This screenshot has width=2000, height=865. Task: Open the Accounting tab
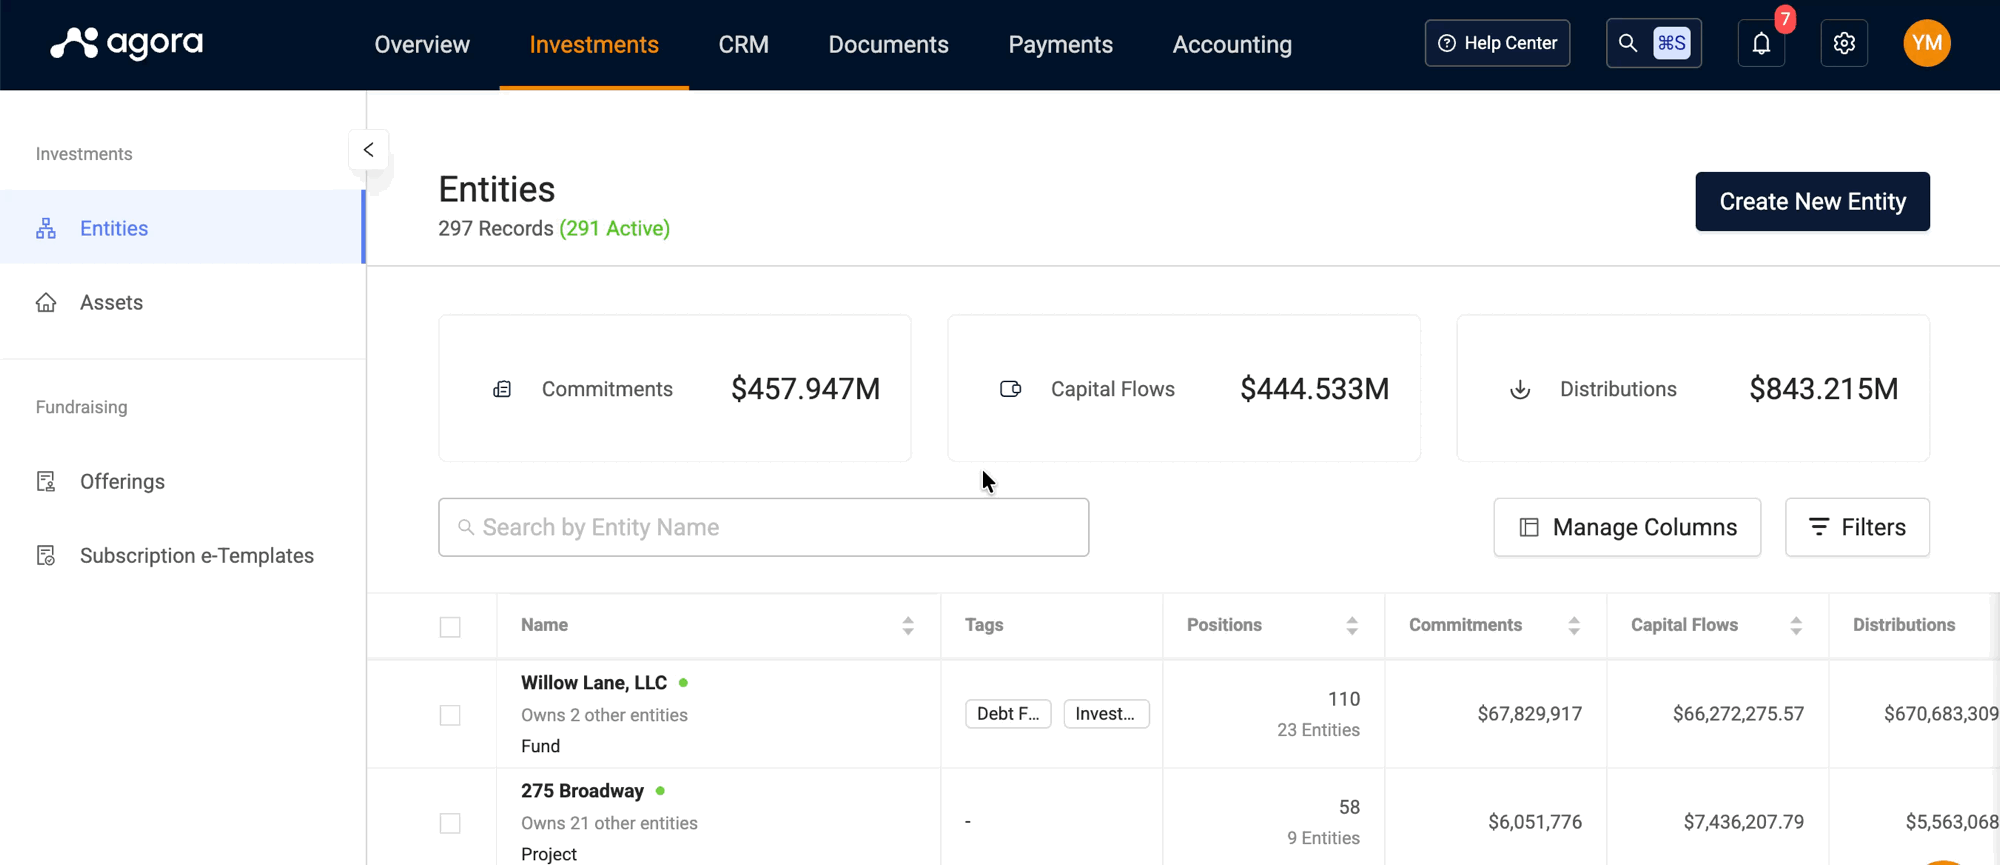tap(1232, 44)
